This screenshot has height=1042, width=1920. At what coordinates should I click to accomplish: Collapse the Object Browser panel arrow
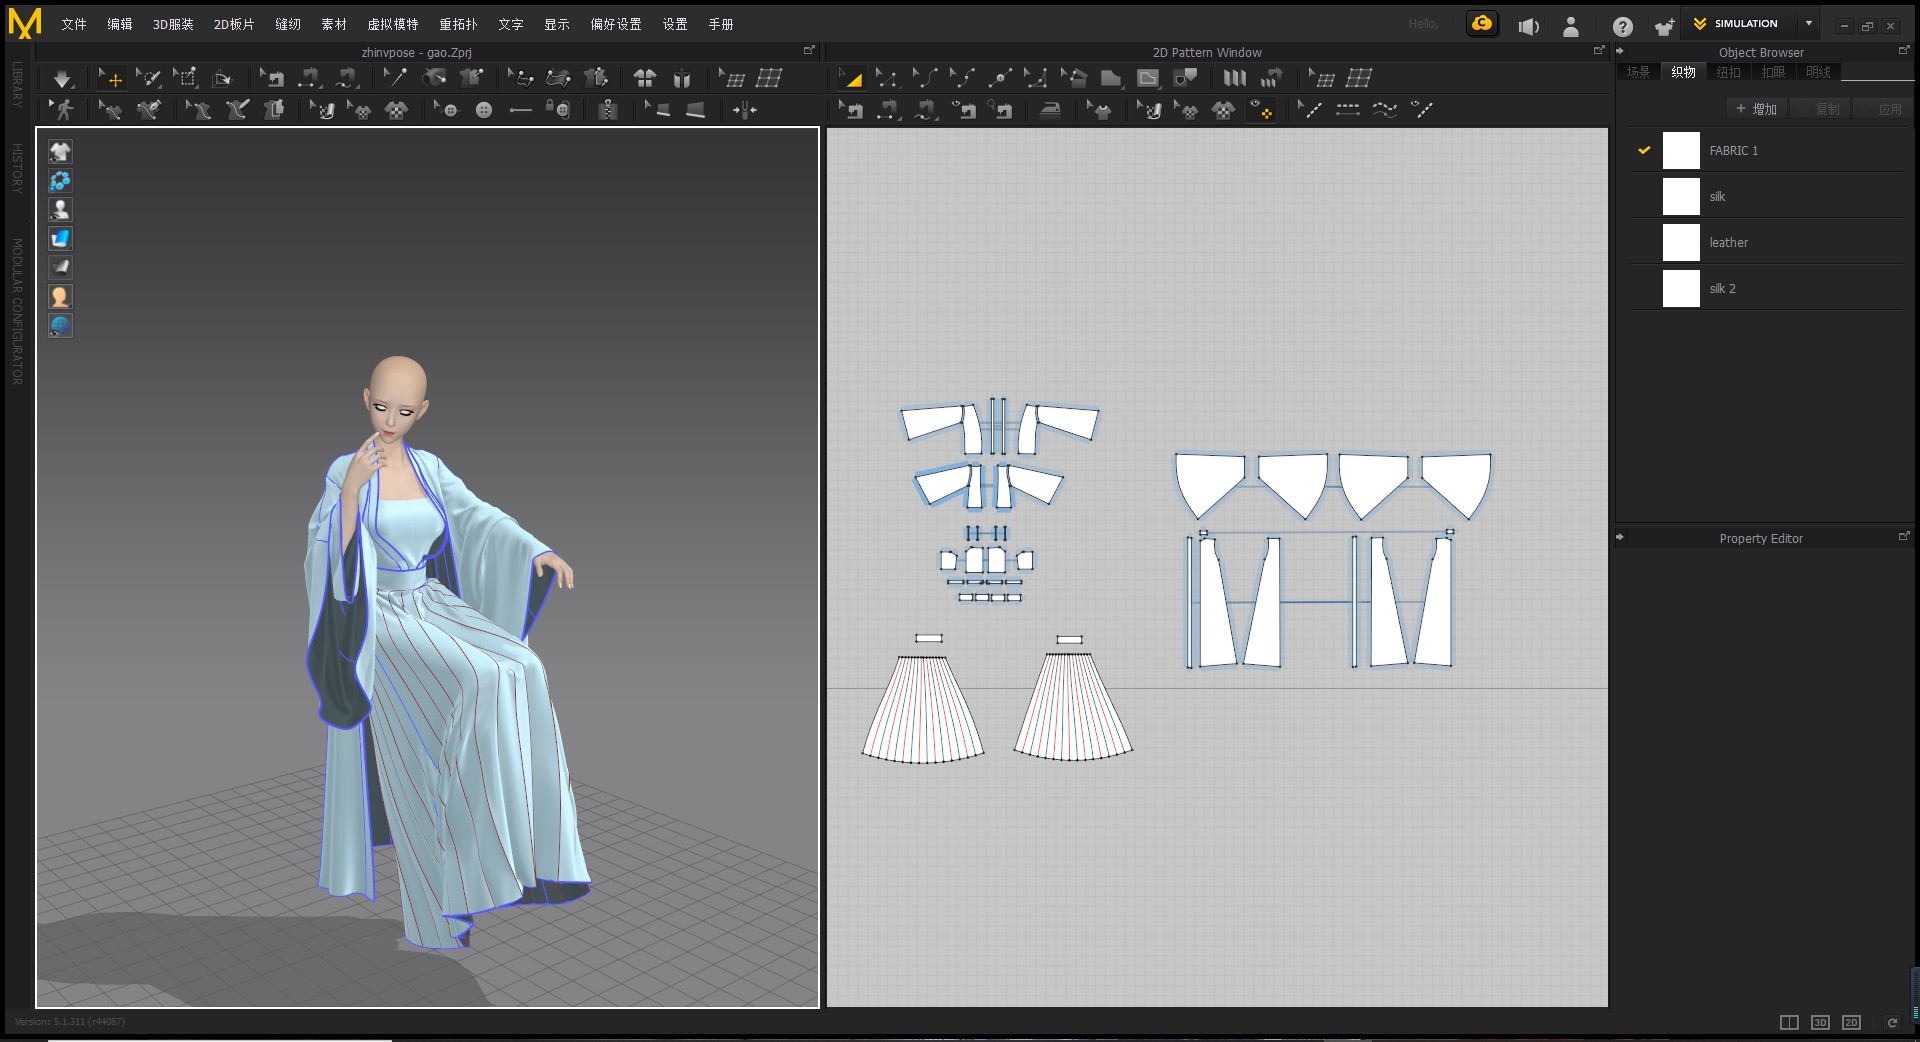1620,52
